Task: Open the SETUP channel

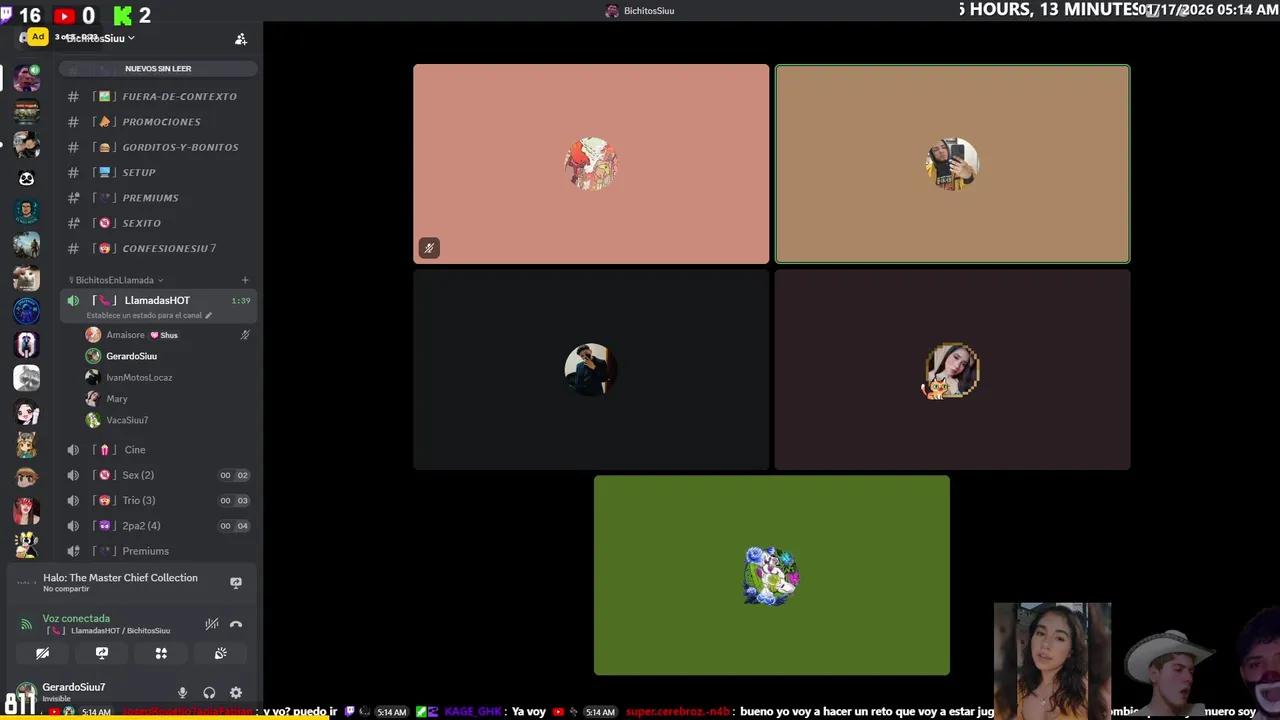Action: click(139, 172)
